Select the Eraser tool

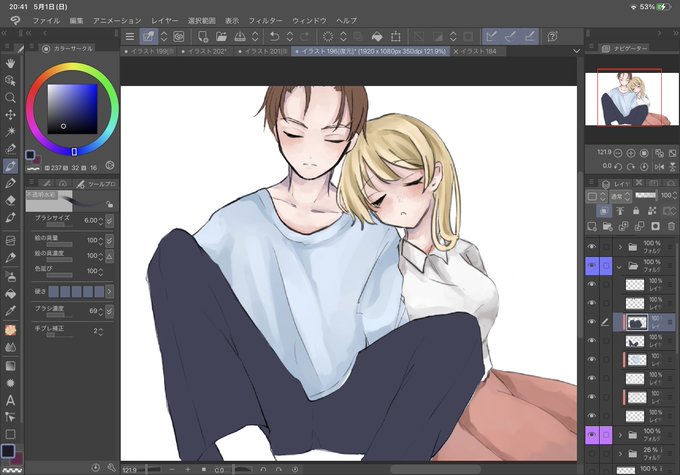tap(10, 200)
